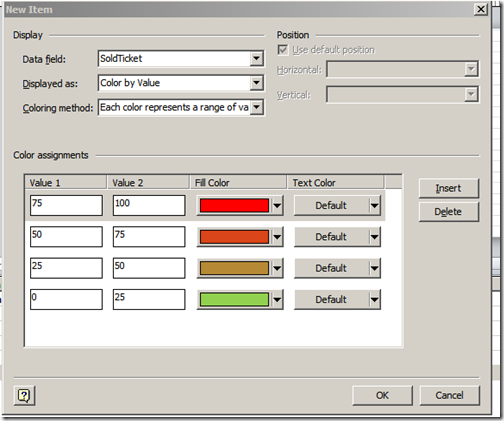Open the Data field dropdown
Image resolution: width=504 pixels, height=421 pixels.
click(x=256, y=59)
